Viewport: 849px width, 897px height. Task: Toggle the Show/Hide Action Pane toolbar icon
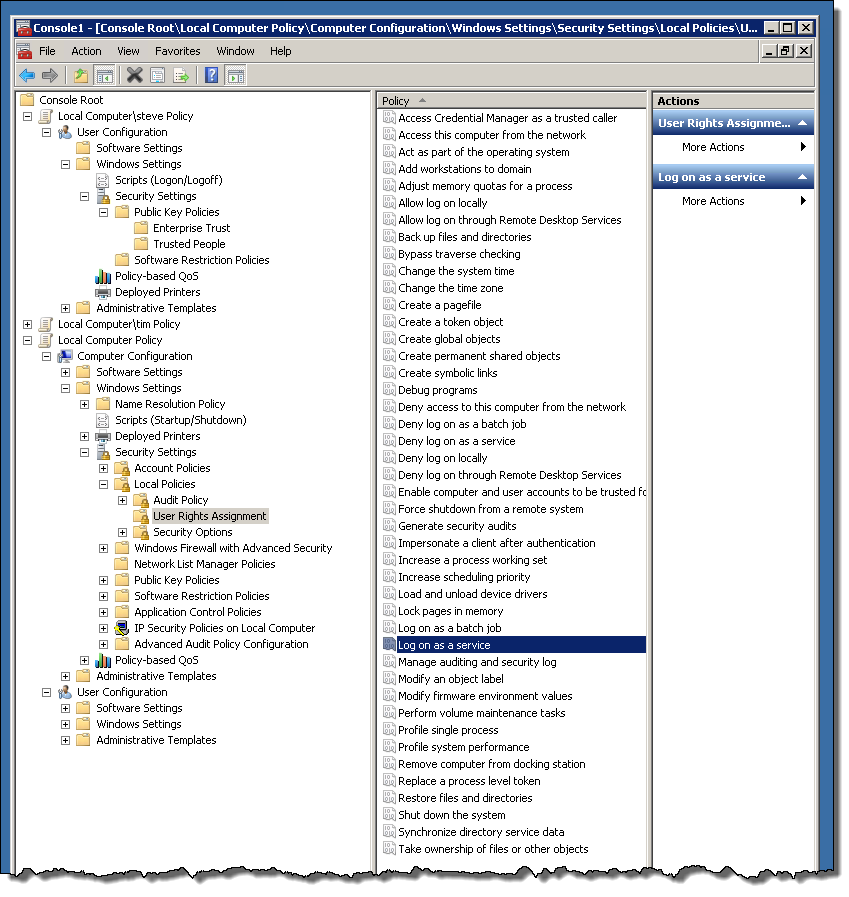point(236,75)
